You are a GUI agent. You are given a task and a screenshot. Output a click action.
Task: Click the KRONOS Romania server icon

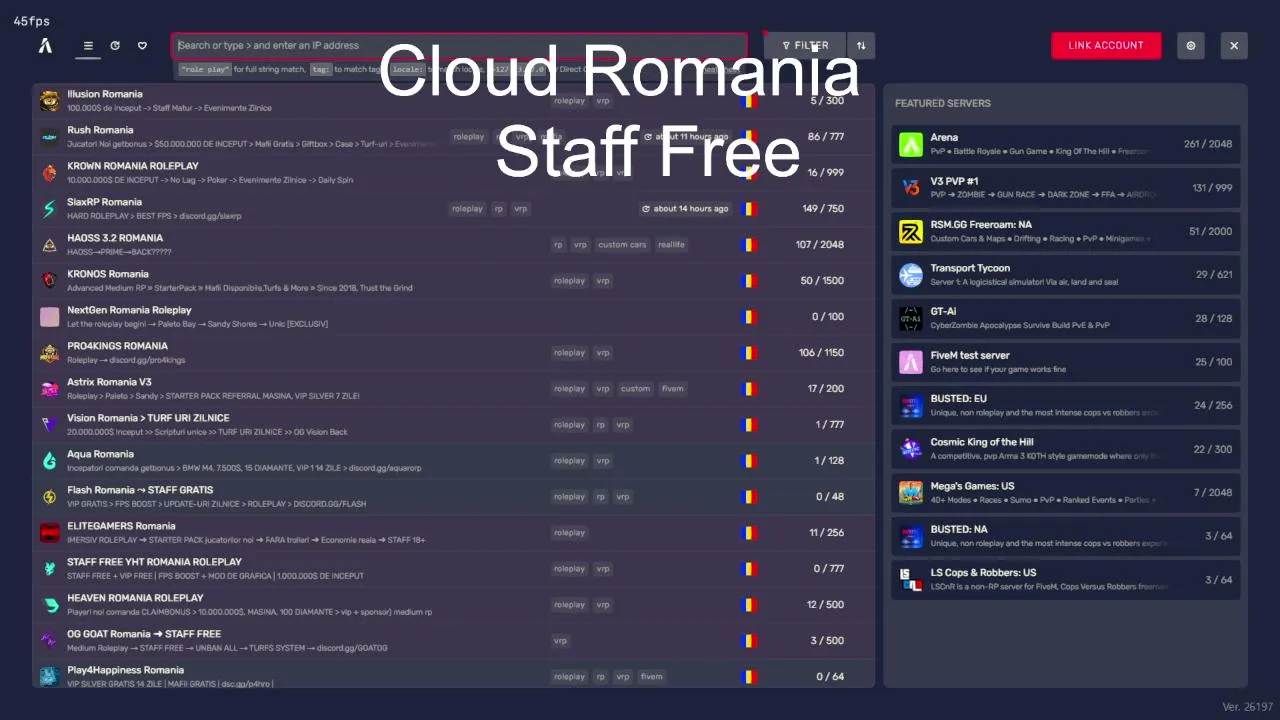(x=49, y=281)
